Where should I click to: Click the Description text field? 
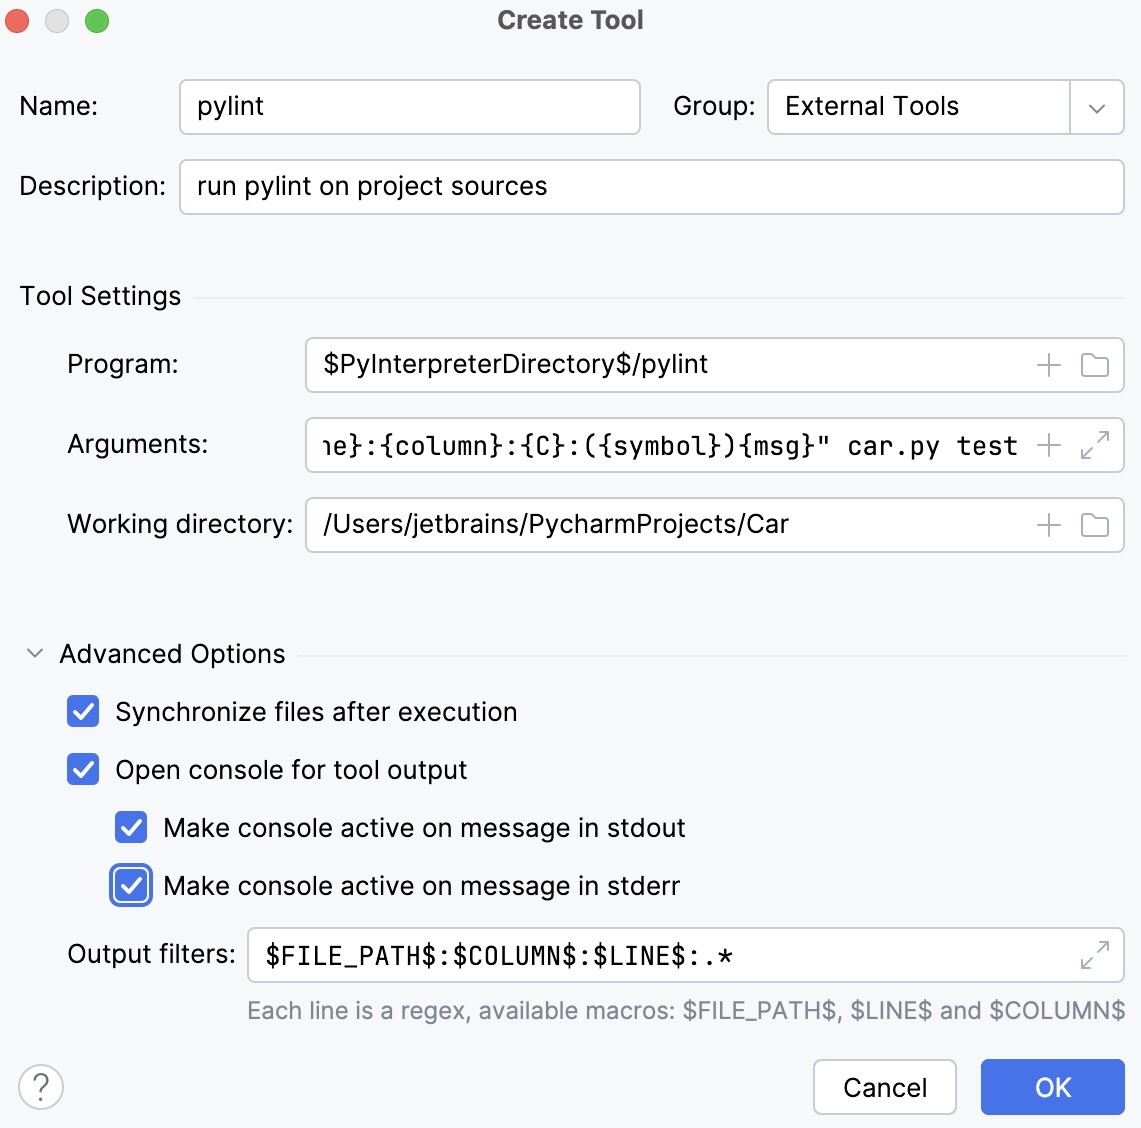pyautogui.click(x=650, y=187)
